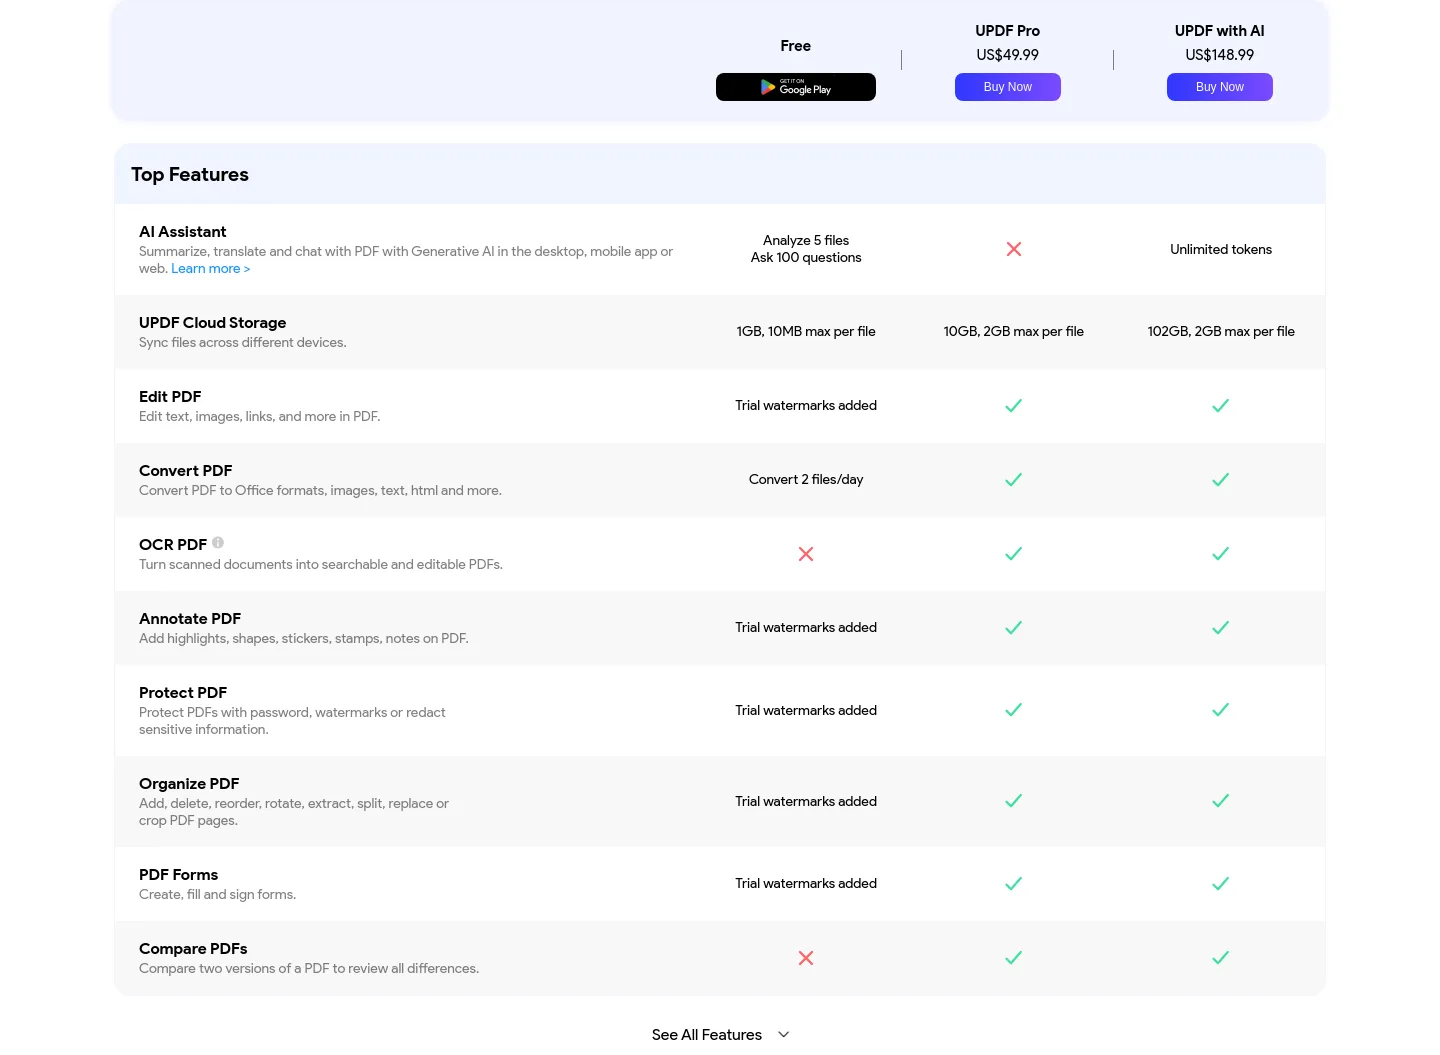The height and width of the screenshot is (1055, 1440).
Task: Click the 'Free' plan header
Action: [x=796, y=46]
